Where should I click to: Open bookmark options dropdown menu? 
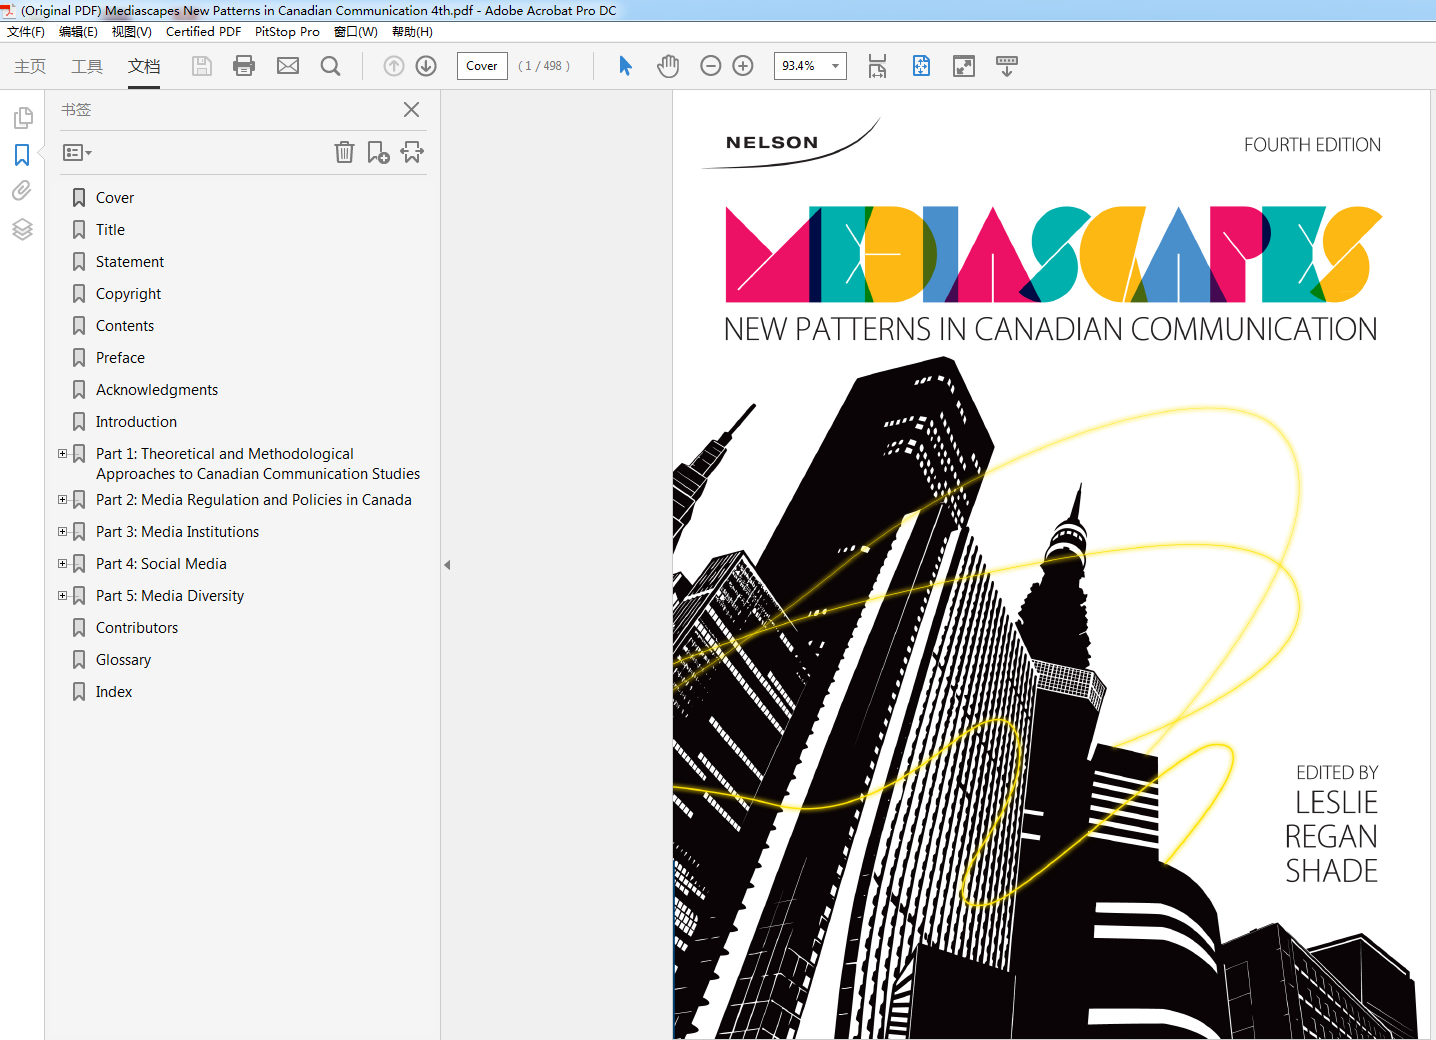coord(77,153)
